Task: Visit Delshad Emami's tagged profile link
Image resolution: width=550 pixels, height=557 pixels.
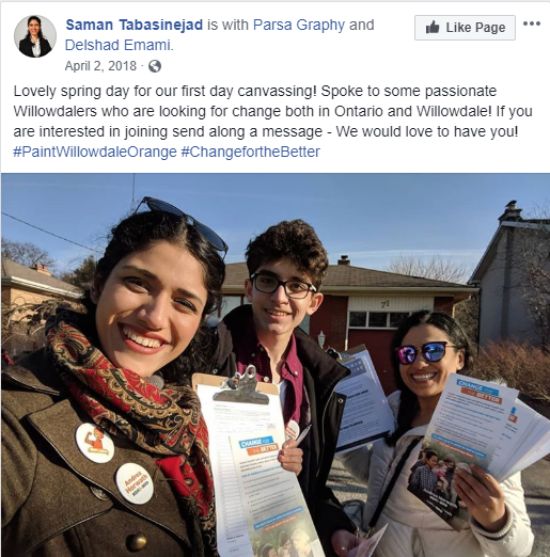Action: point(119,45)
